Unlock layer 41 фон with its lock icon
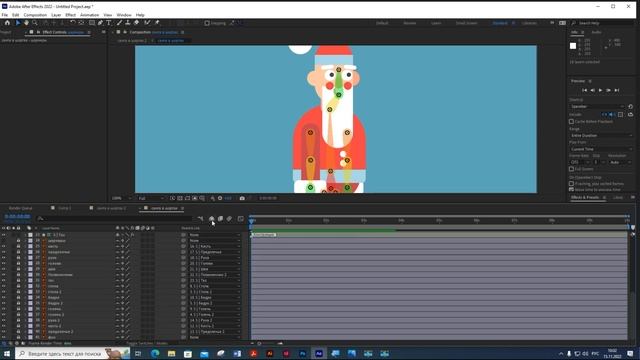Image resolution: width=640 pixels, height=360 pixels. point(18,338)
